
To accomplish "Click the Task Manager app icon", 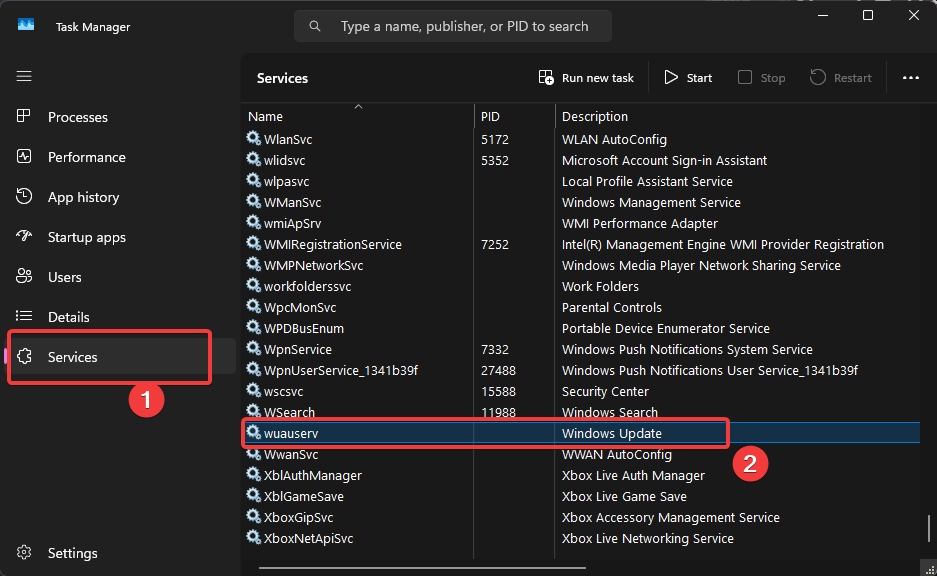I will click(x=26, y=25).
